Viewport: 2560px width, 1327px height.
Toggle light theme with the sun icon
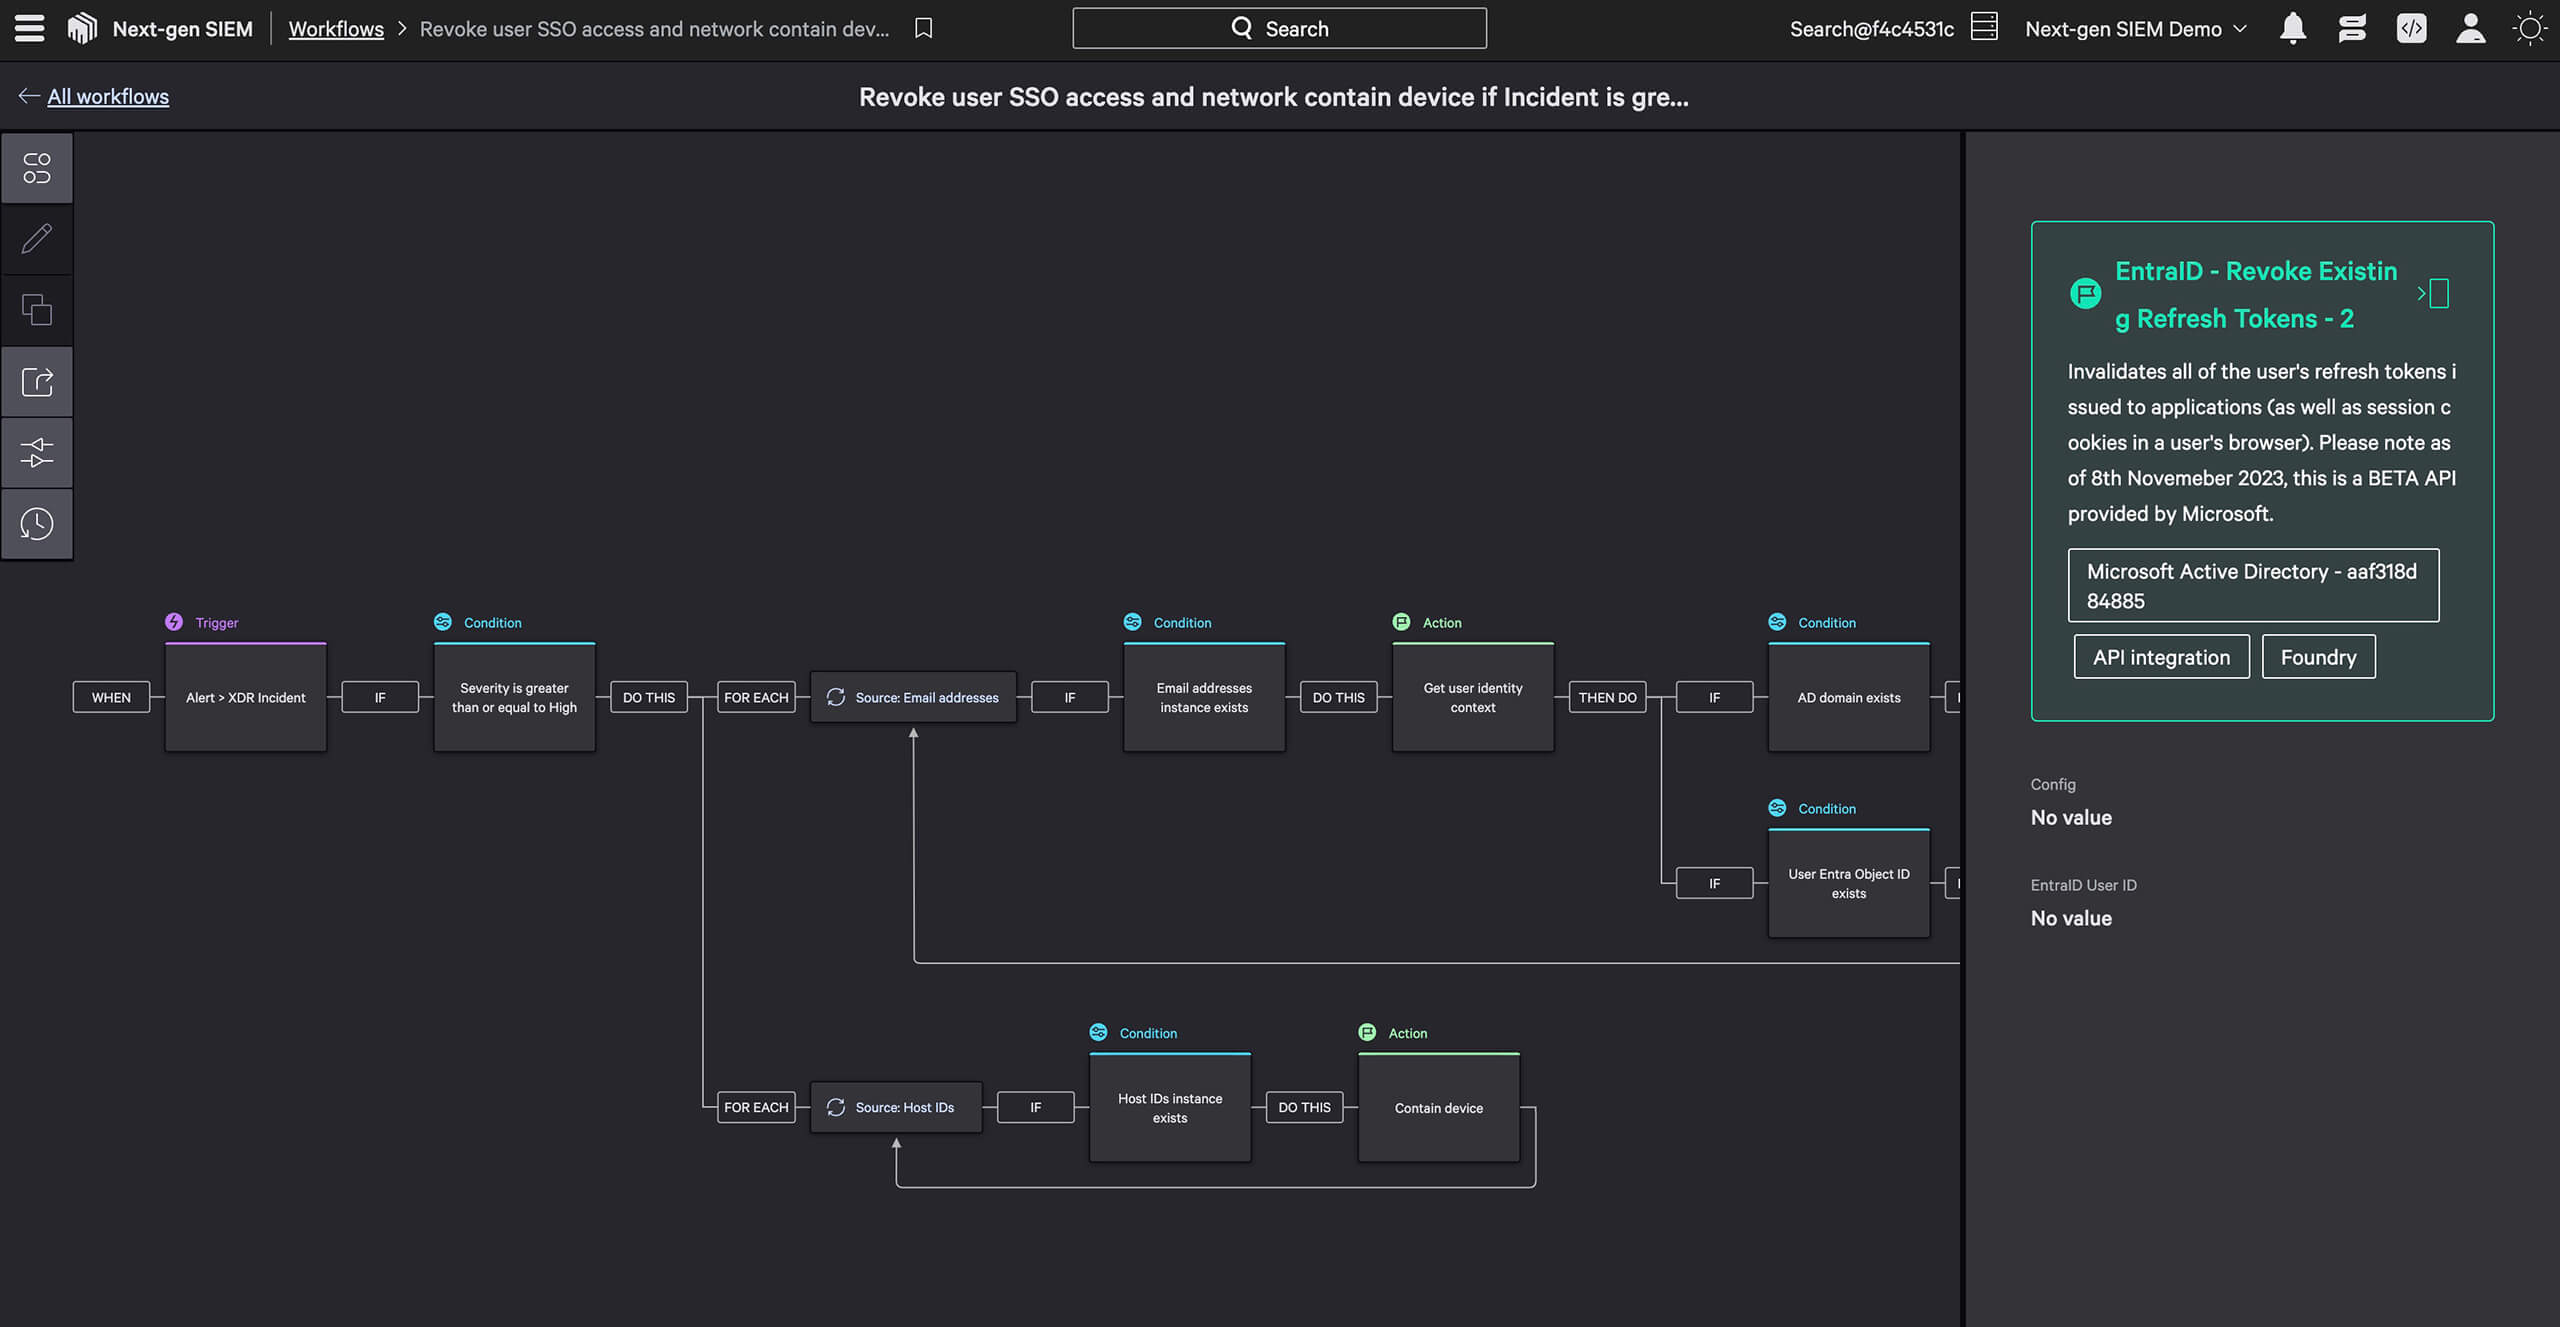click(x=2530, y=28)
